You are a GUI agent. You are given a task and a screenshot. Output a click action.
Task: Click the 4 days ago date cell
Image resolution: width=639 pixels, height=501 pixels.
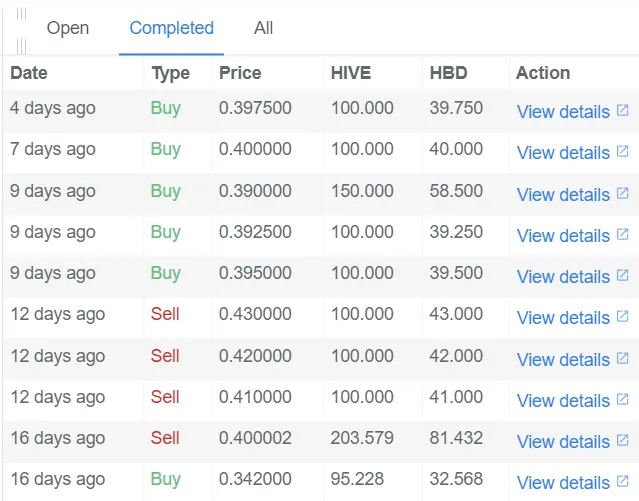tap(53, 108)
